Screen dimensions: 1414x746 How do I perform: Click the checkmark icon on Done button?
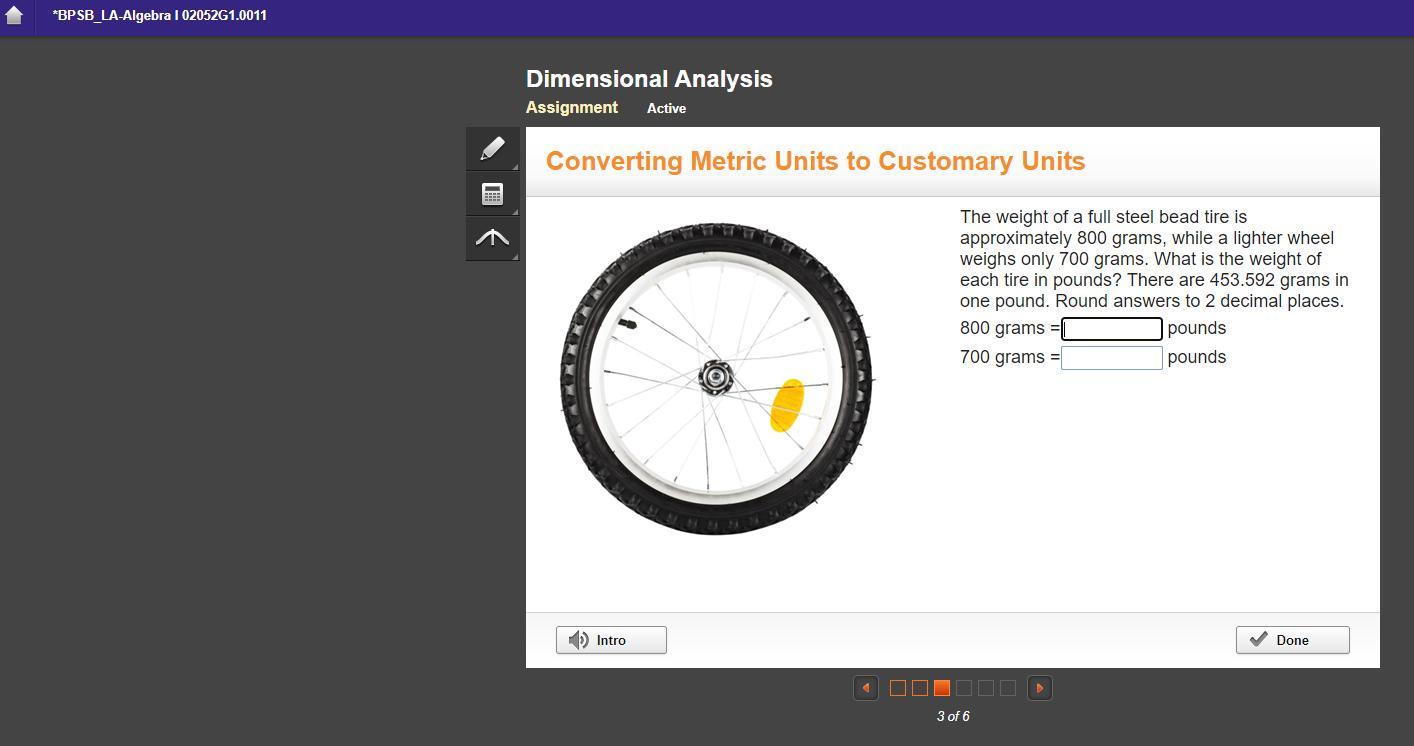(1259, 639)
